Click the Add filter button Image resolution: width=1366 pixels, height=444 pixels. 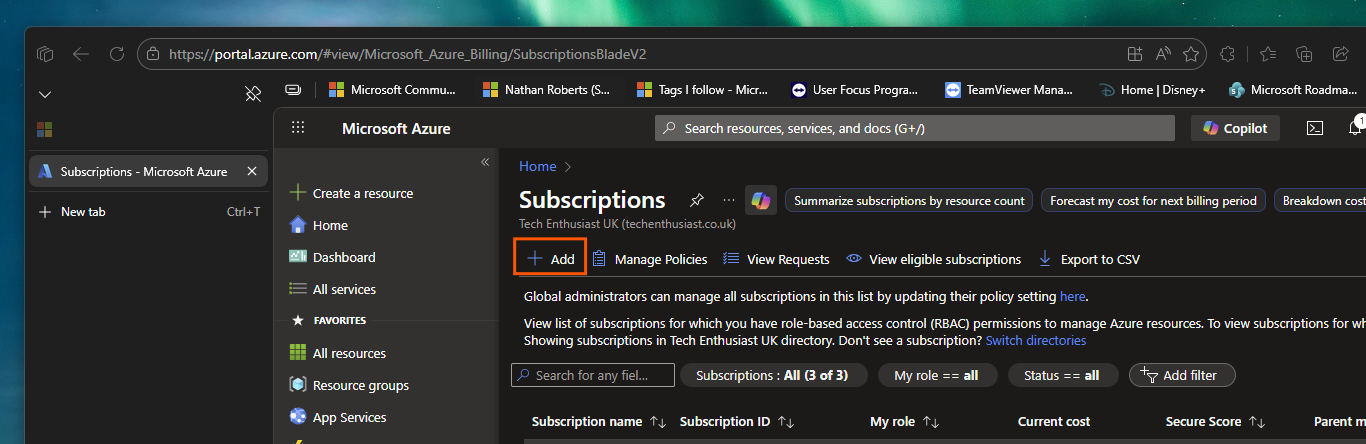(x=1182, y=375)
